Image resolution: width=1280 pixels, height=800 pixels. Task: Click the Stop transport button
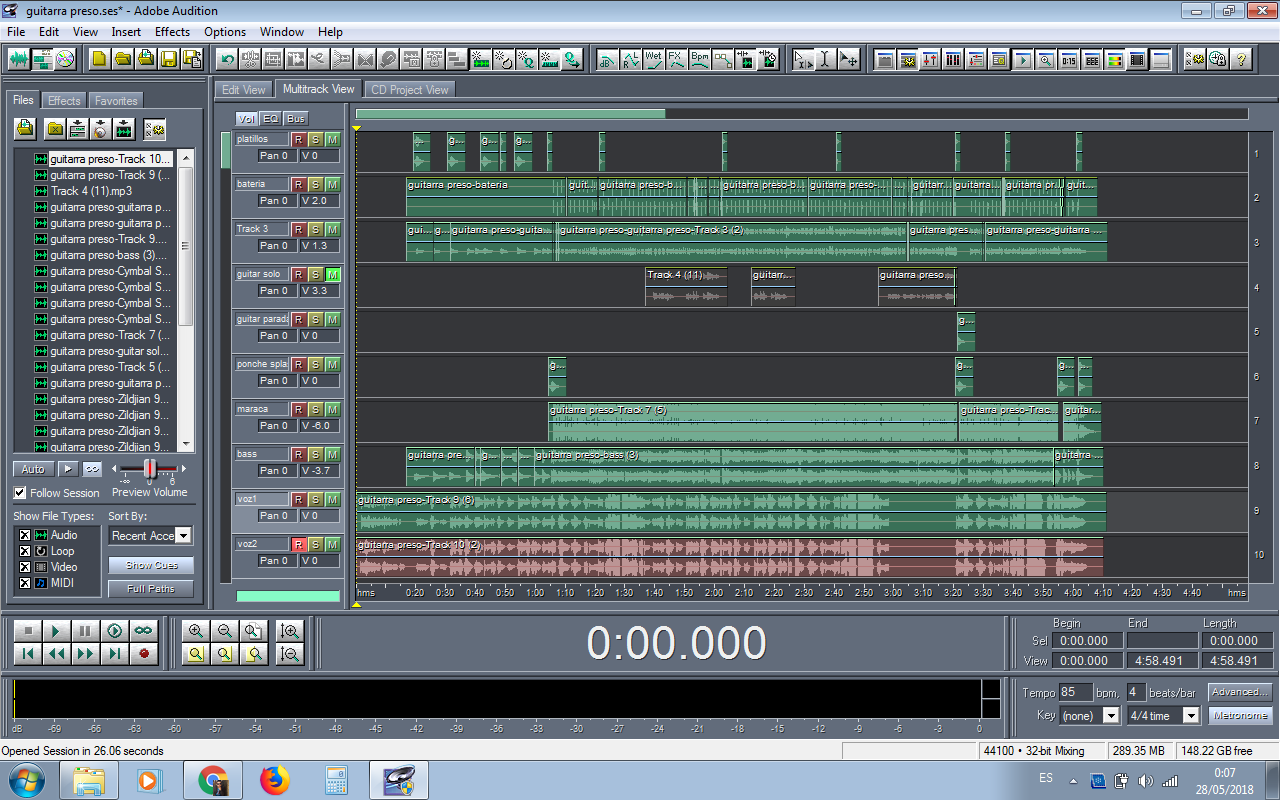click(28, 631)
